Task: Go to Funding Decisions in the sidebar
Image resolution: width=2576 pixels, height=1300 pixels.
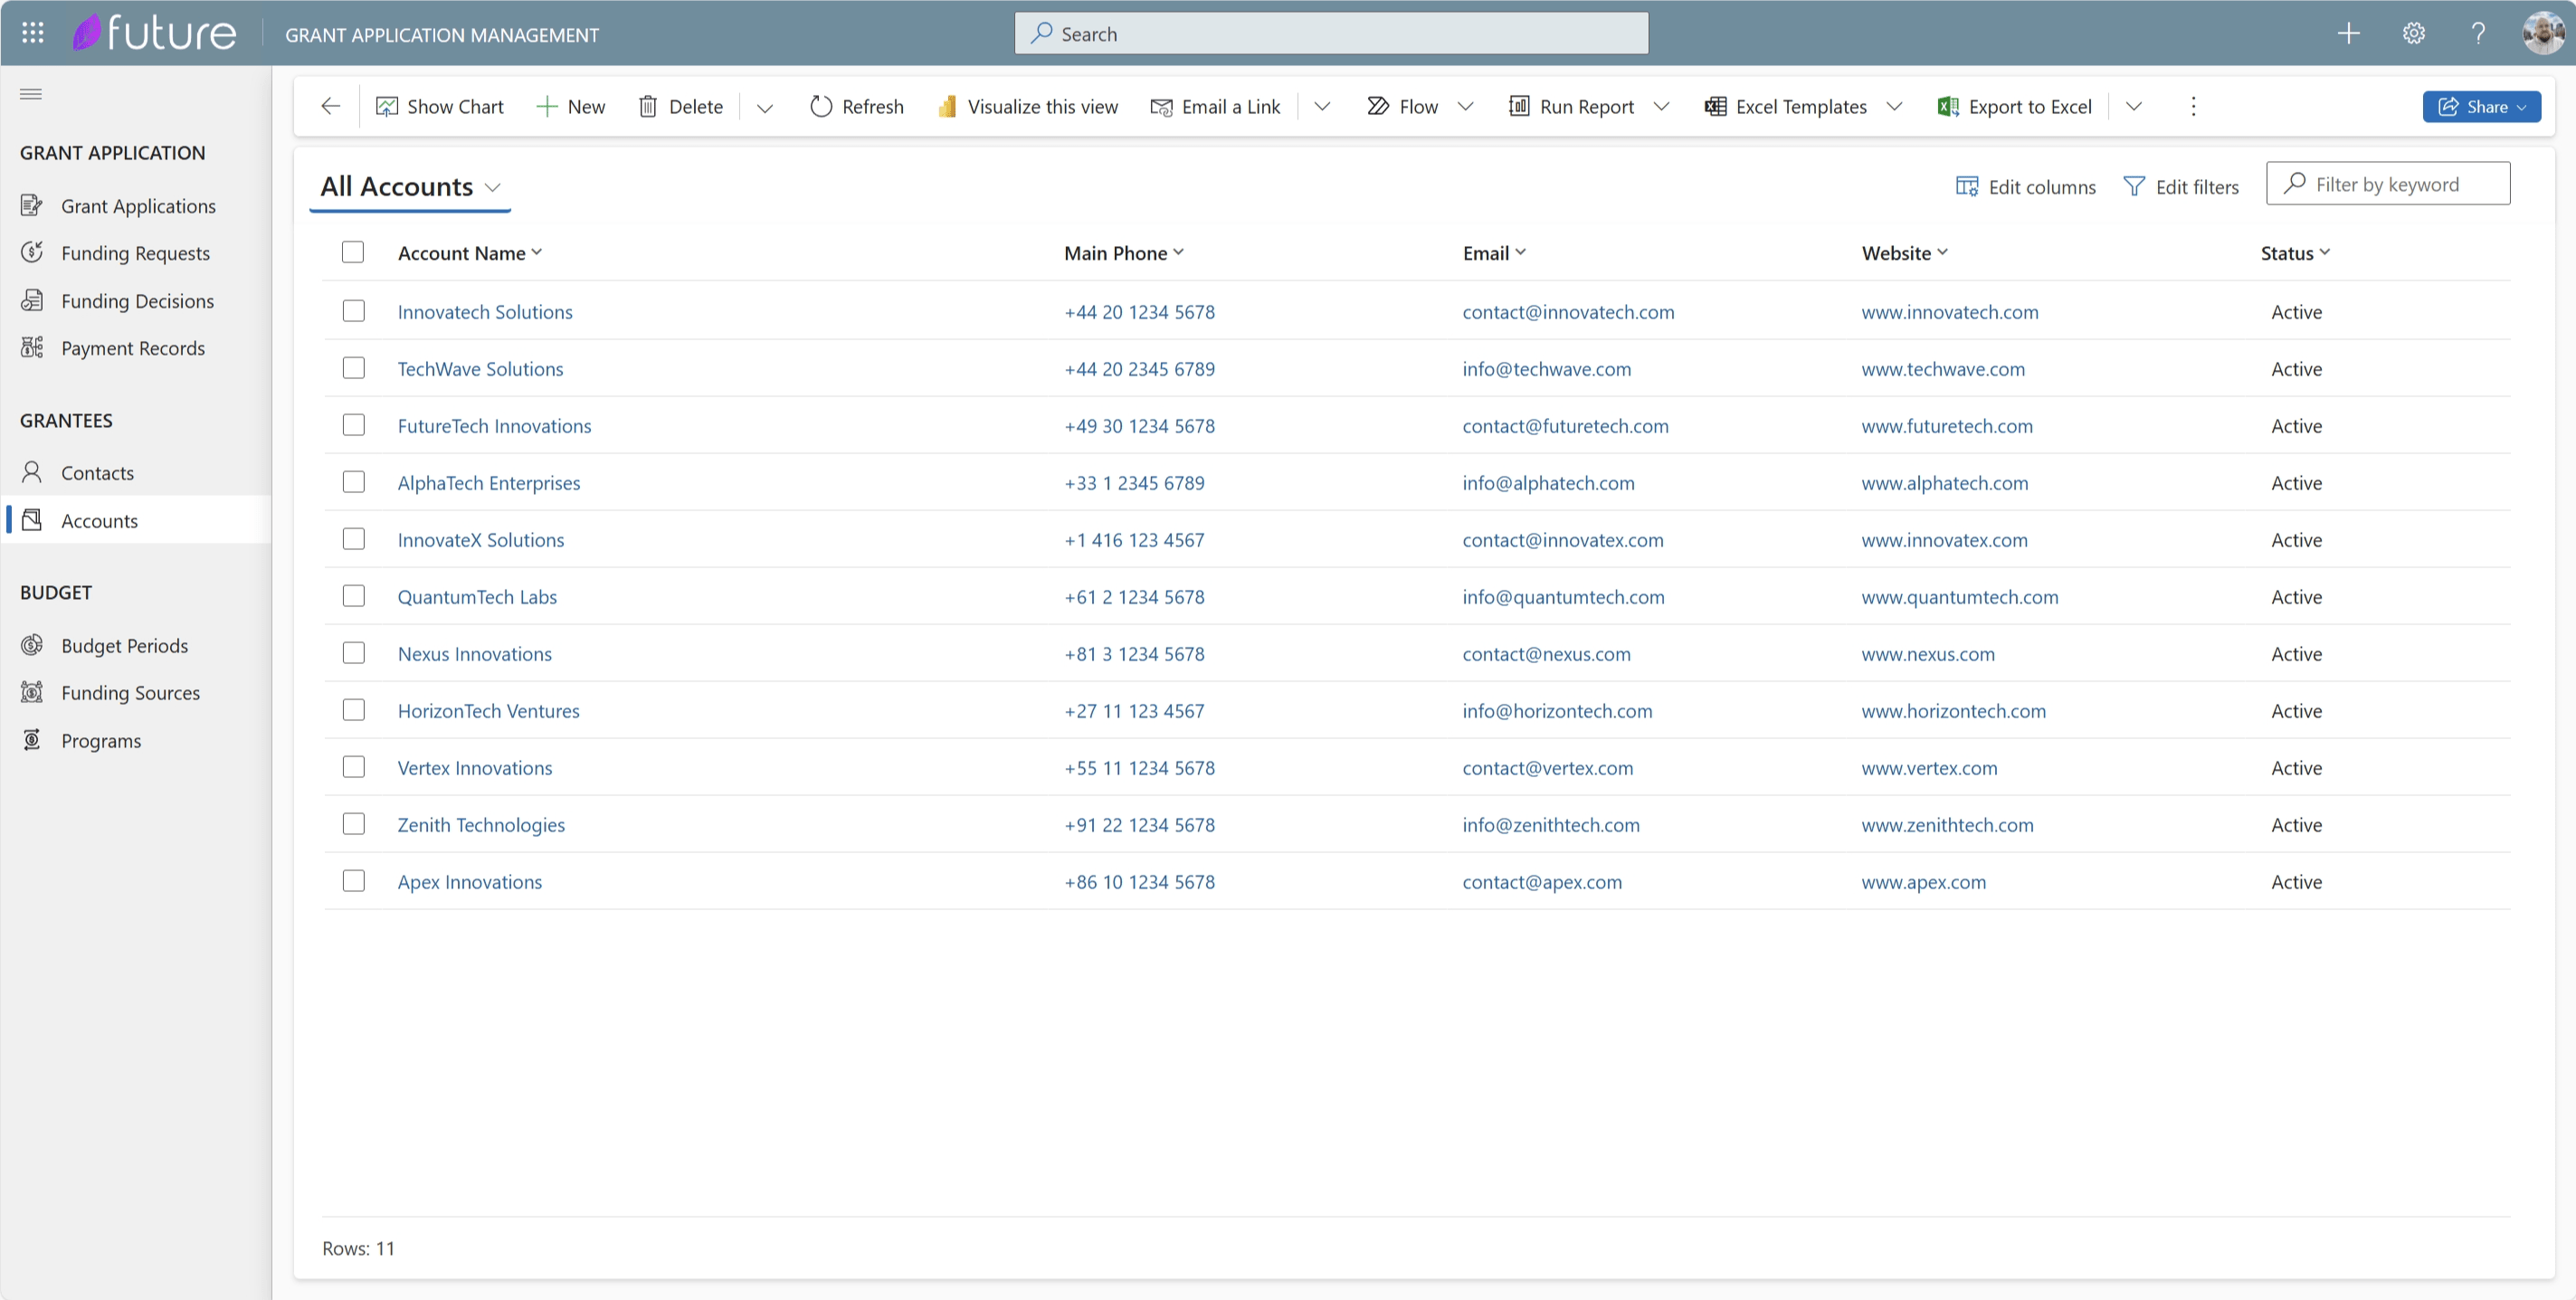Action: pos(137,301)
